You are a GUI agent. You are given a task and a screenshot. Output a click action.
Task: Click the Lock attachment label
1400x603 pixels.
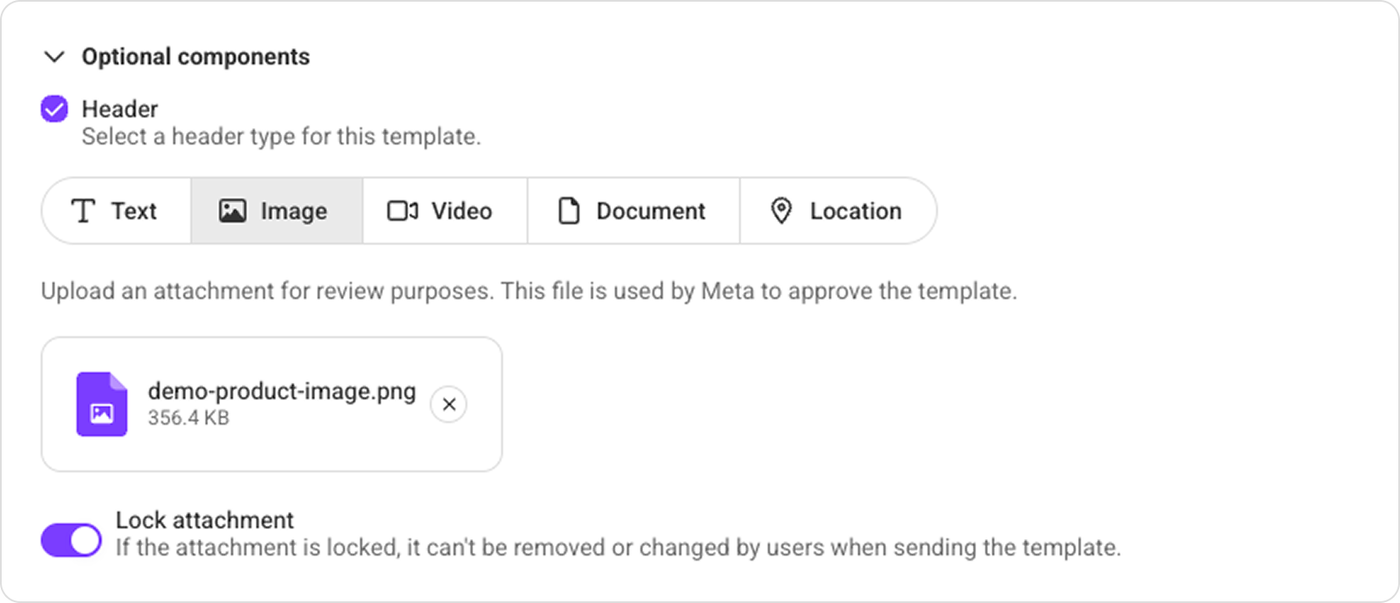(x=205, y=520)
